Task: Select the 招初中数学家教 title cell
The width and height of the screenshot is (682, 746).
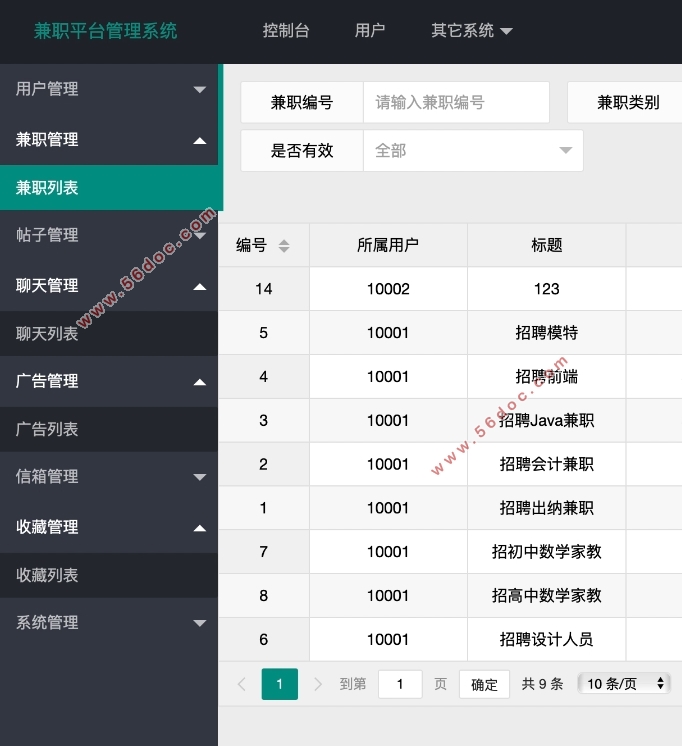Action: pos(546,551)
